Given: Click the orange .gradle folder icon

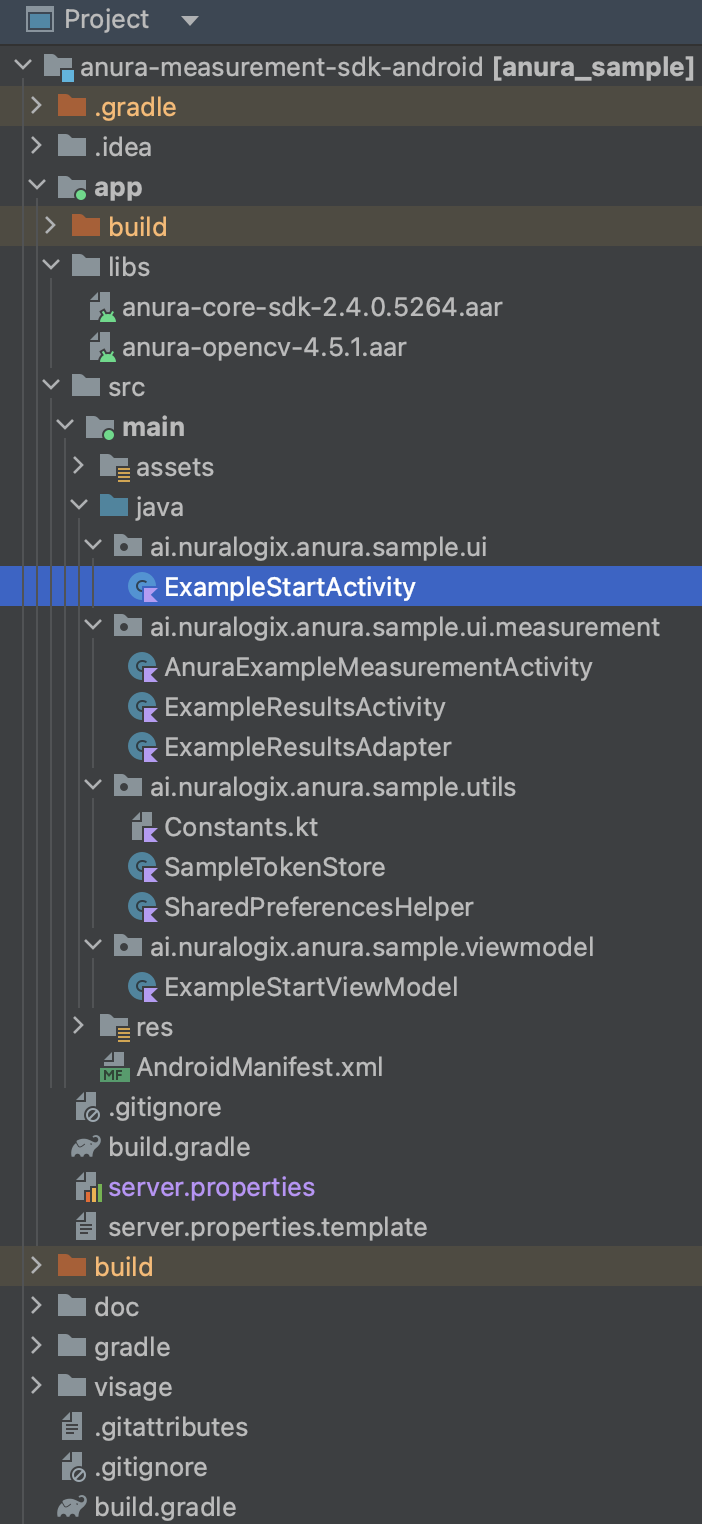Looking at the screenshot, I should 72,107.
